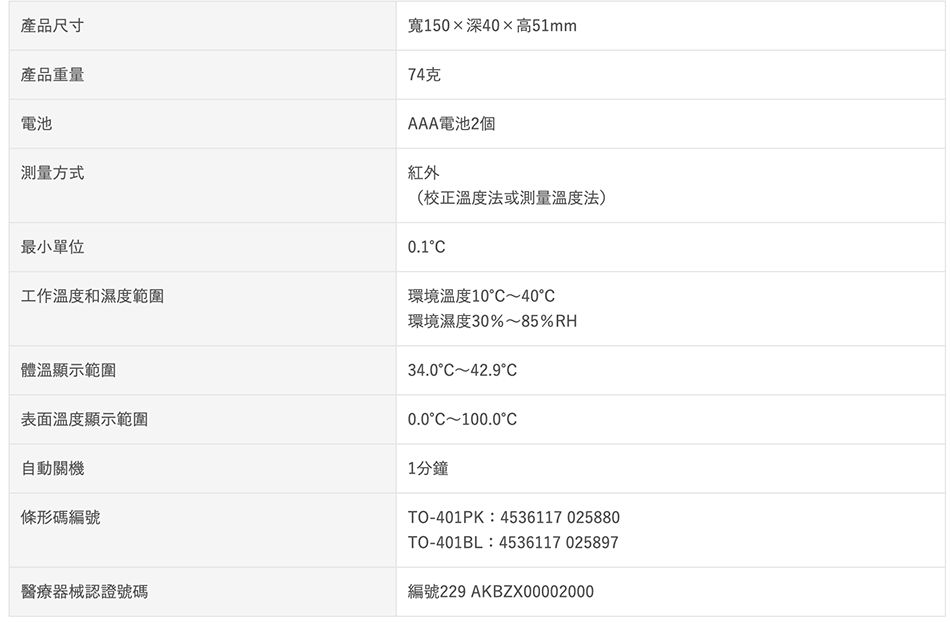Select the 環境溫度10°C～40°C line

[481, 296]
